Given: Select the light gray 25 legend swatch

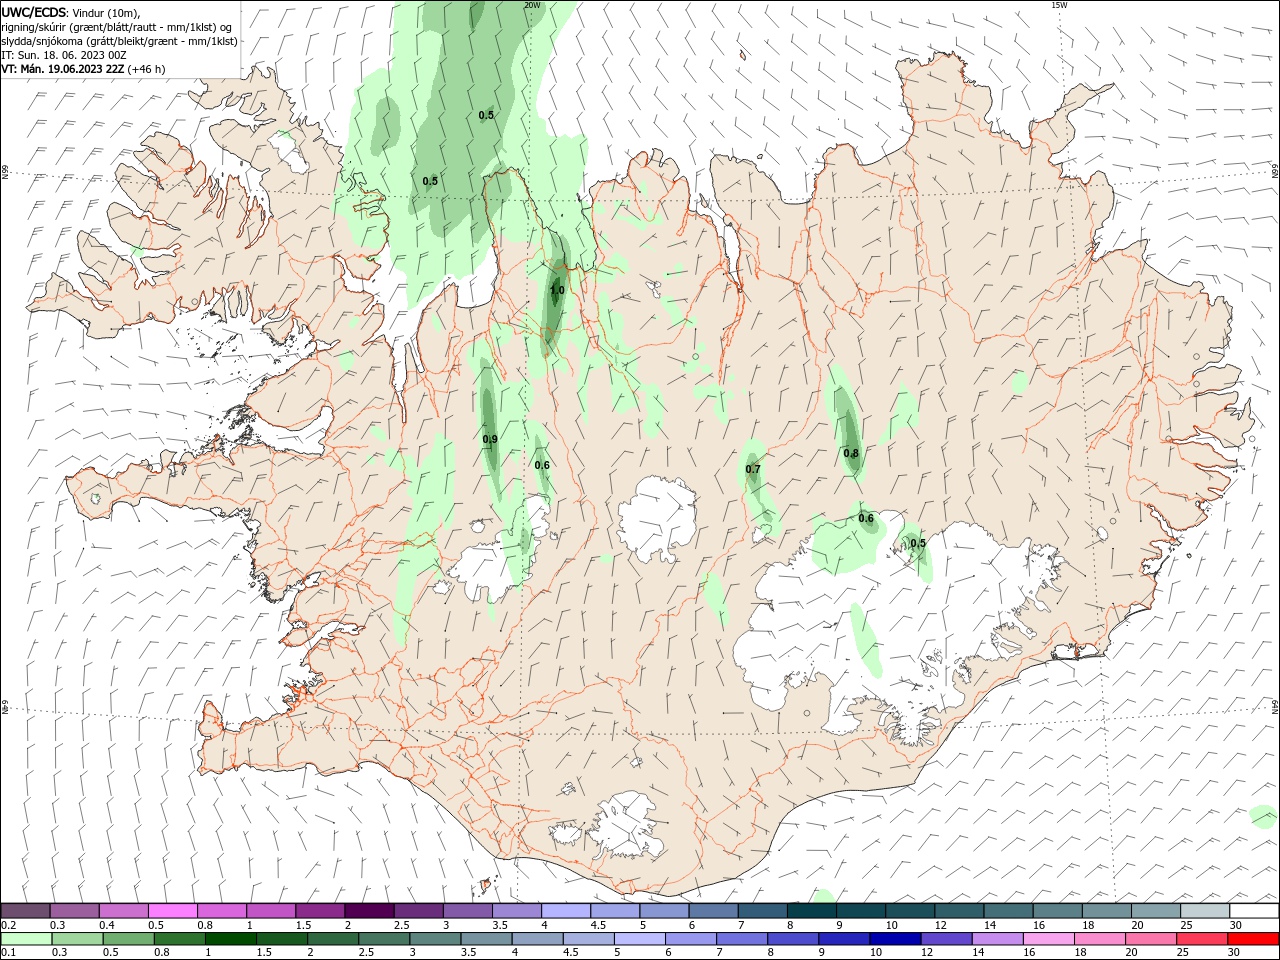Looking at the screenshot, I should point(1205,911).
